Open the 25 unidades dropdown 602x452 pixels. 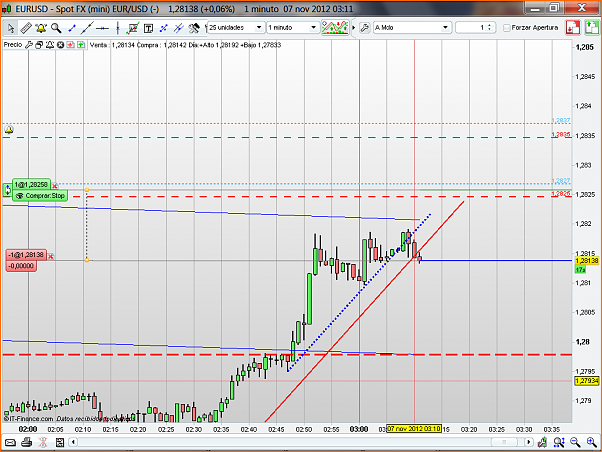tap(236, 28)
